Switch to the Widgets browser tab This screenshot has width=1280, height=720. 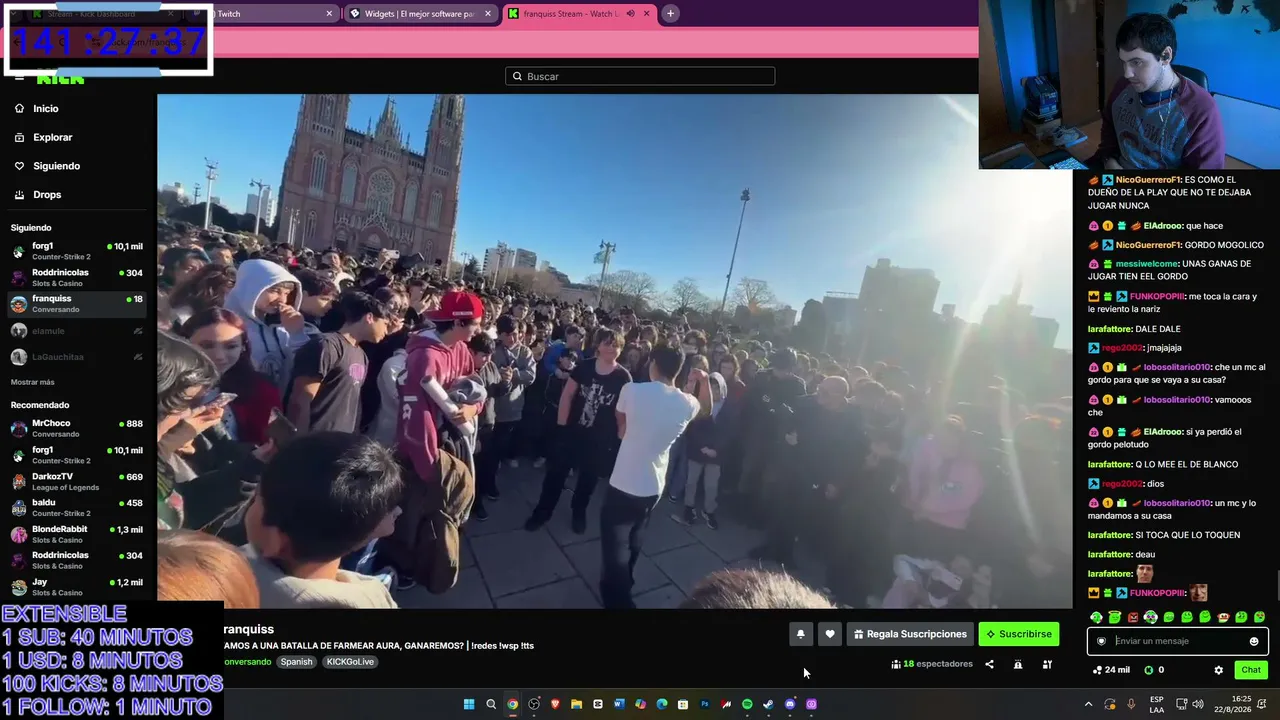coord(420,14)
